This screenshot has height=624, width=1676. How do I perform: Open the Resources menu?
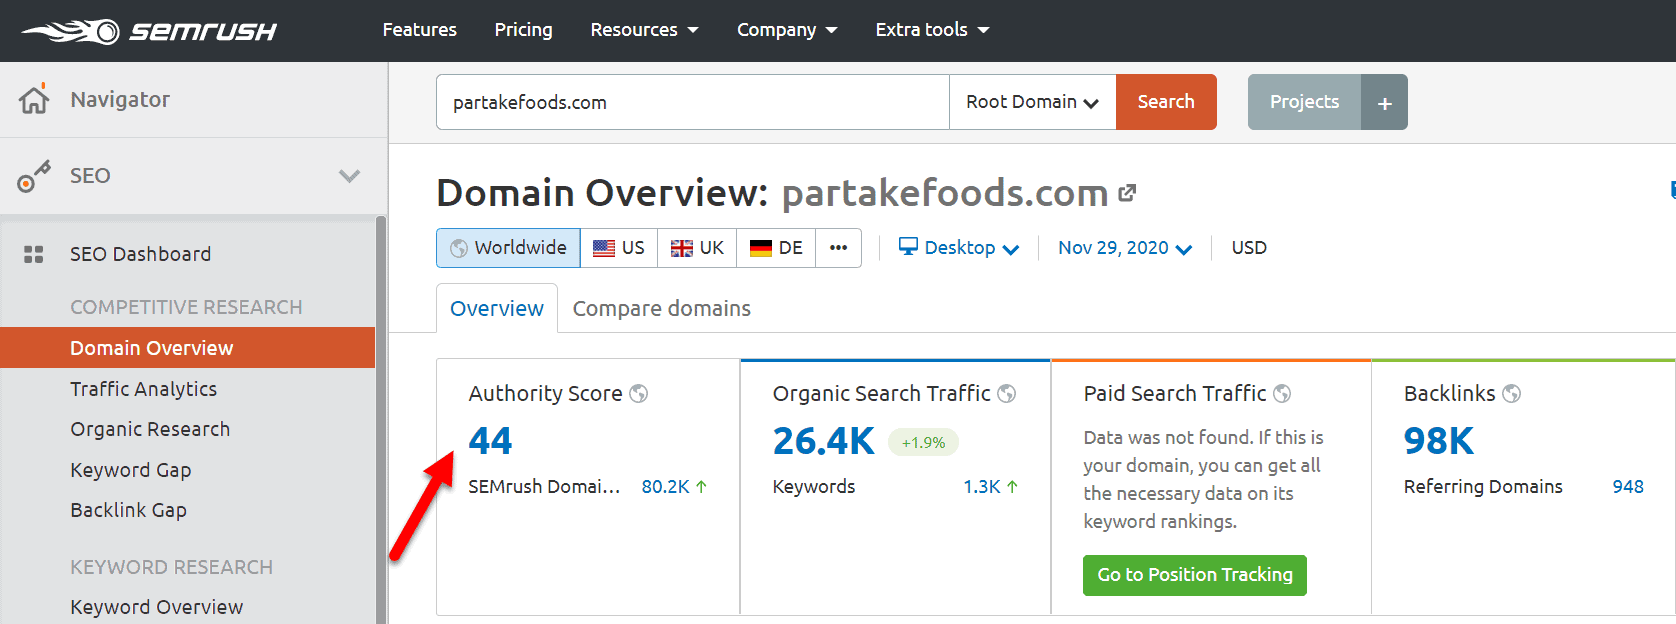click(644, 30)
